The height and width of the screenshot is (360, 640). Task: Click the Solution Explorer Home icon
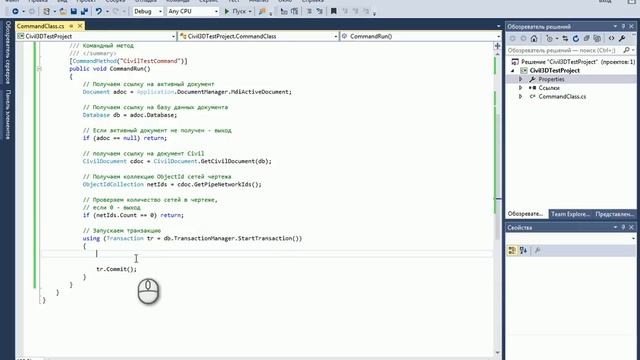coord(534,39)
